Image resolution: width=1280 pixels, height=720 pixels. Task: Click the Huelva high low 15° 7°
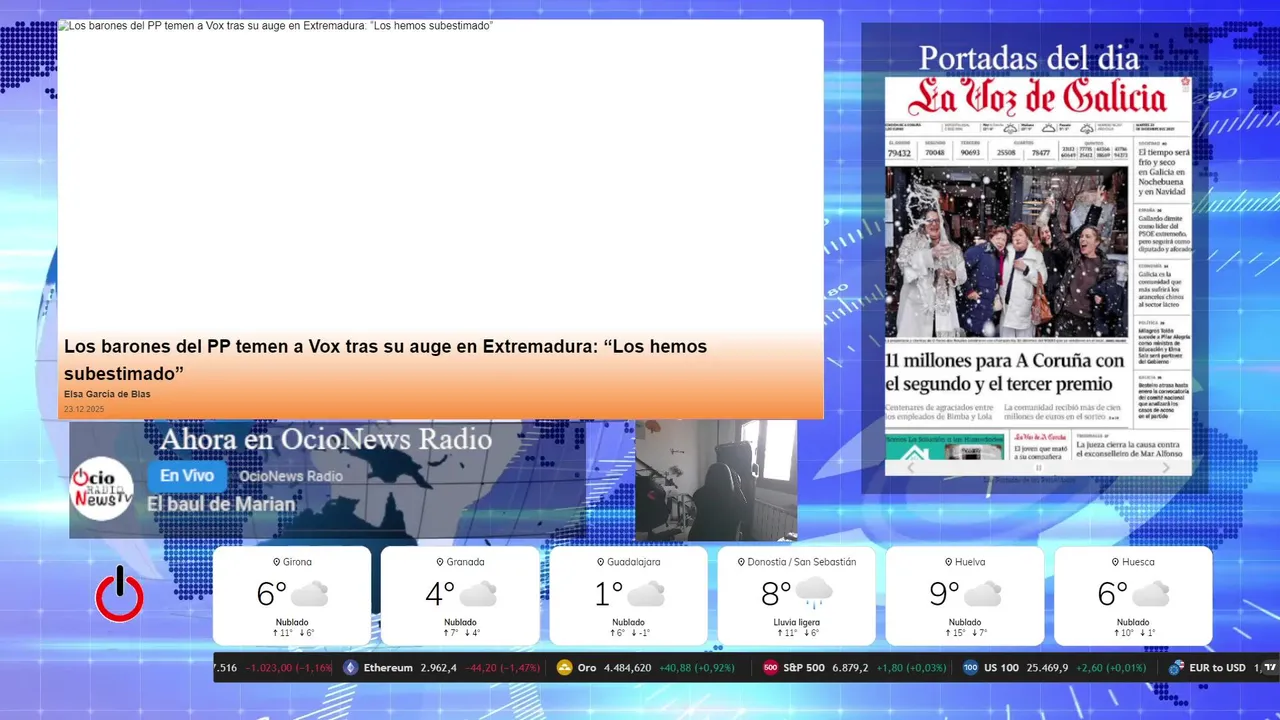(965, 633)
